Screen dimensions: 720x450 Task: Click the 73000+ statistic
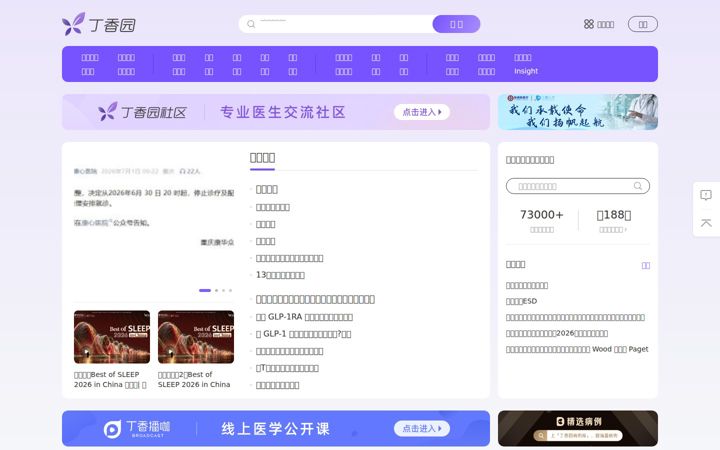pyautogui.click(x=541, y=215)
